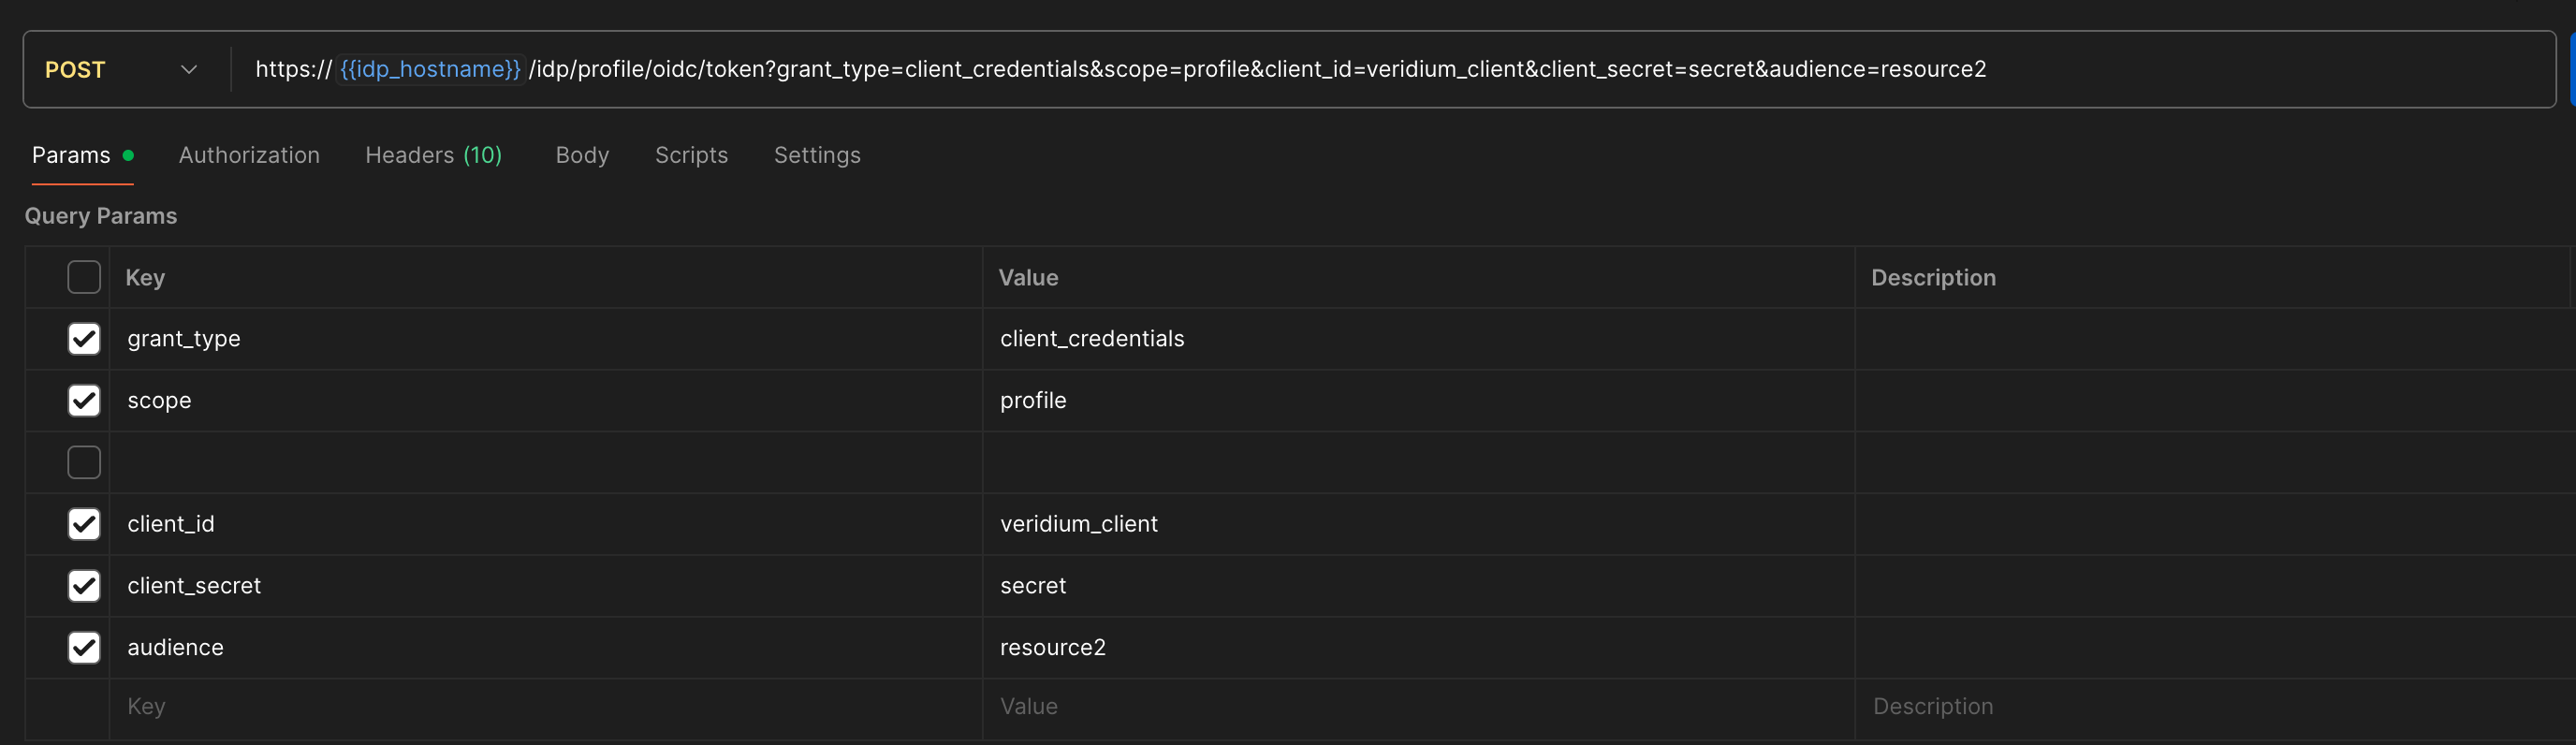Click the client_credentials value cell
This screenshot has height=745, width=2576.
pos(1092,339)
